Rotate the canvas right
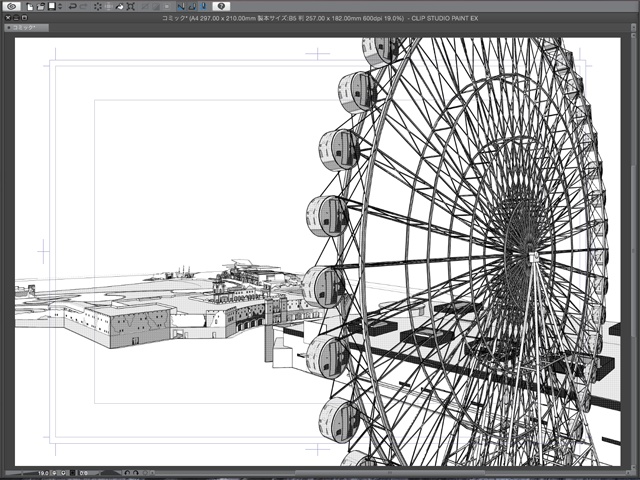640x480 pixels. click(136, 473)
